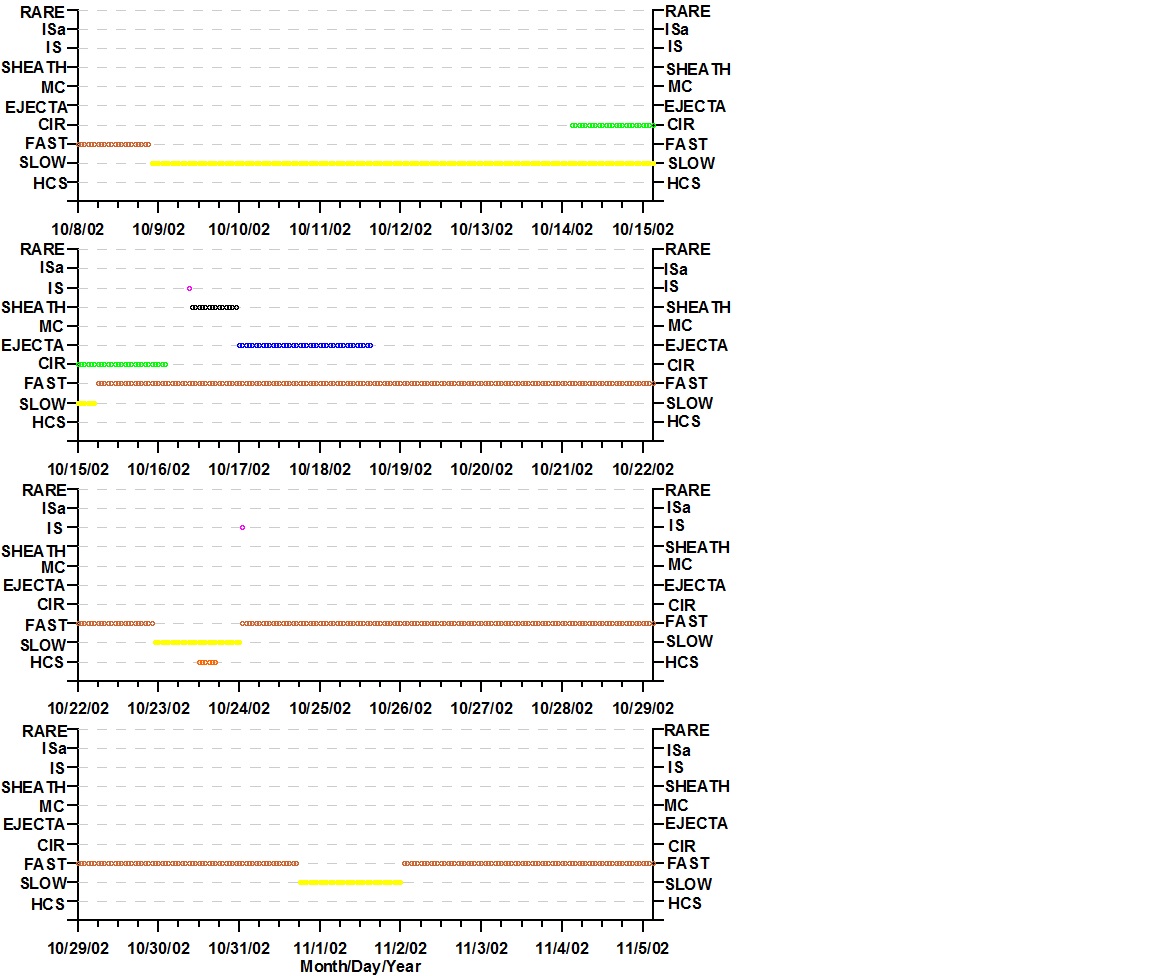
Task: Click the 10/18/02 date label
Action: pos(320,469)
